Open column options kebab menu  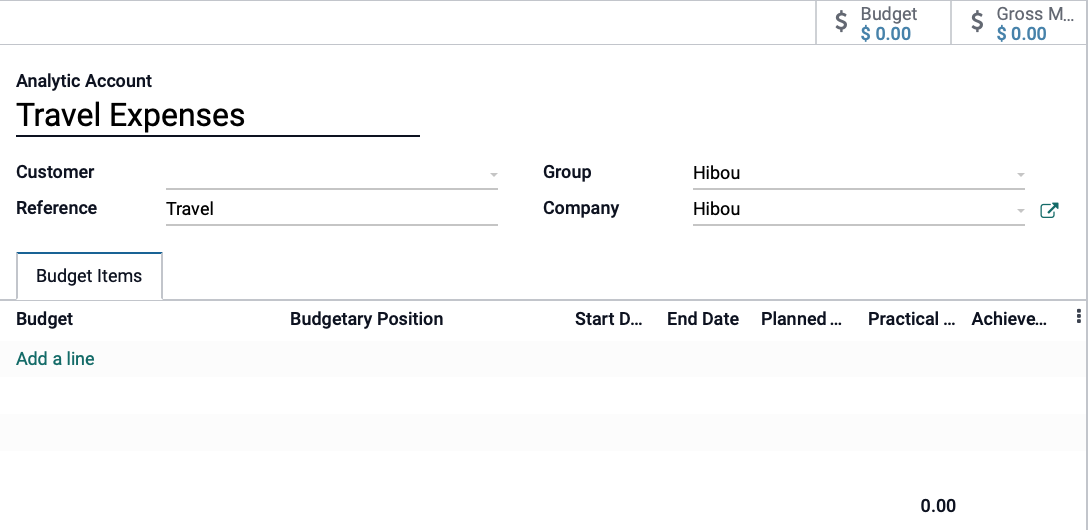click(1078, 317)
